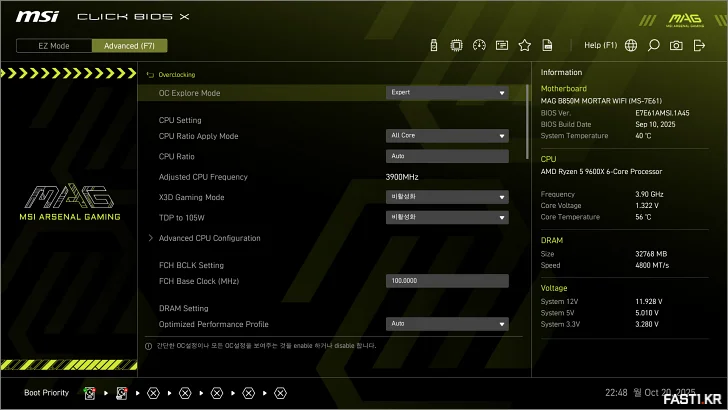
Task: Click the profile file save icon
Action: point(547,45)
